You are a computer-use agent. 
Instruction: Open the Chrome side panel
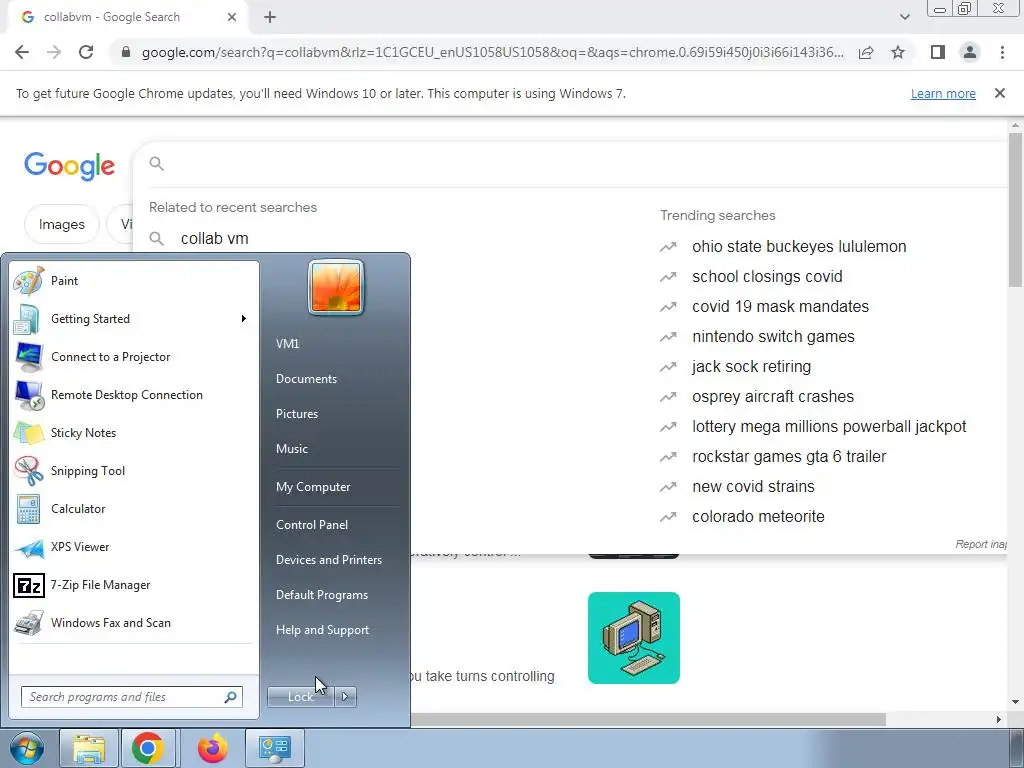(938, 52)
